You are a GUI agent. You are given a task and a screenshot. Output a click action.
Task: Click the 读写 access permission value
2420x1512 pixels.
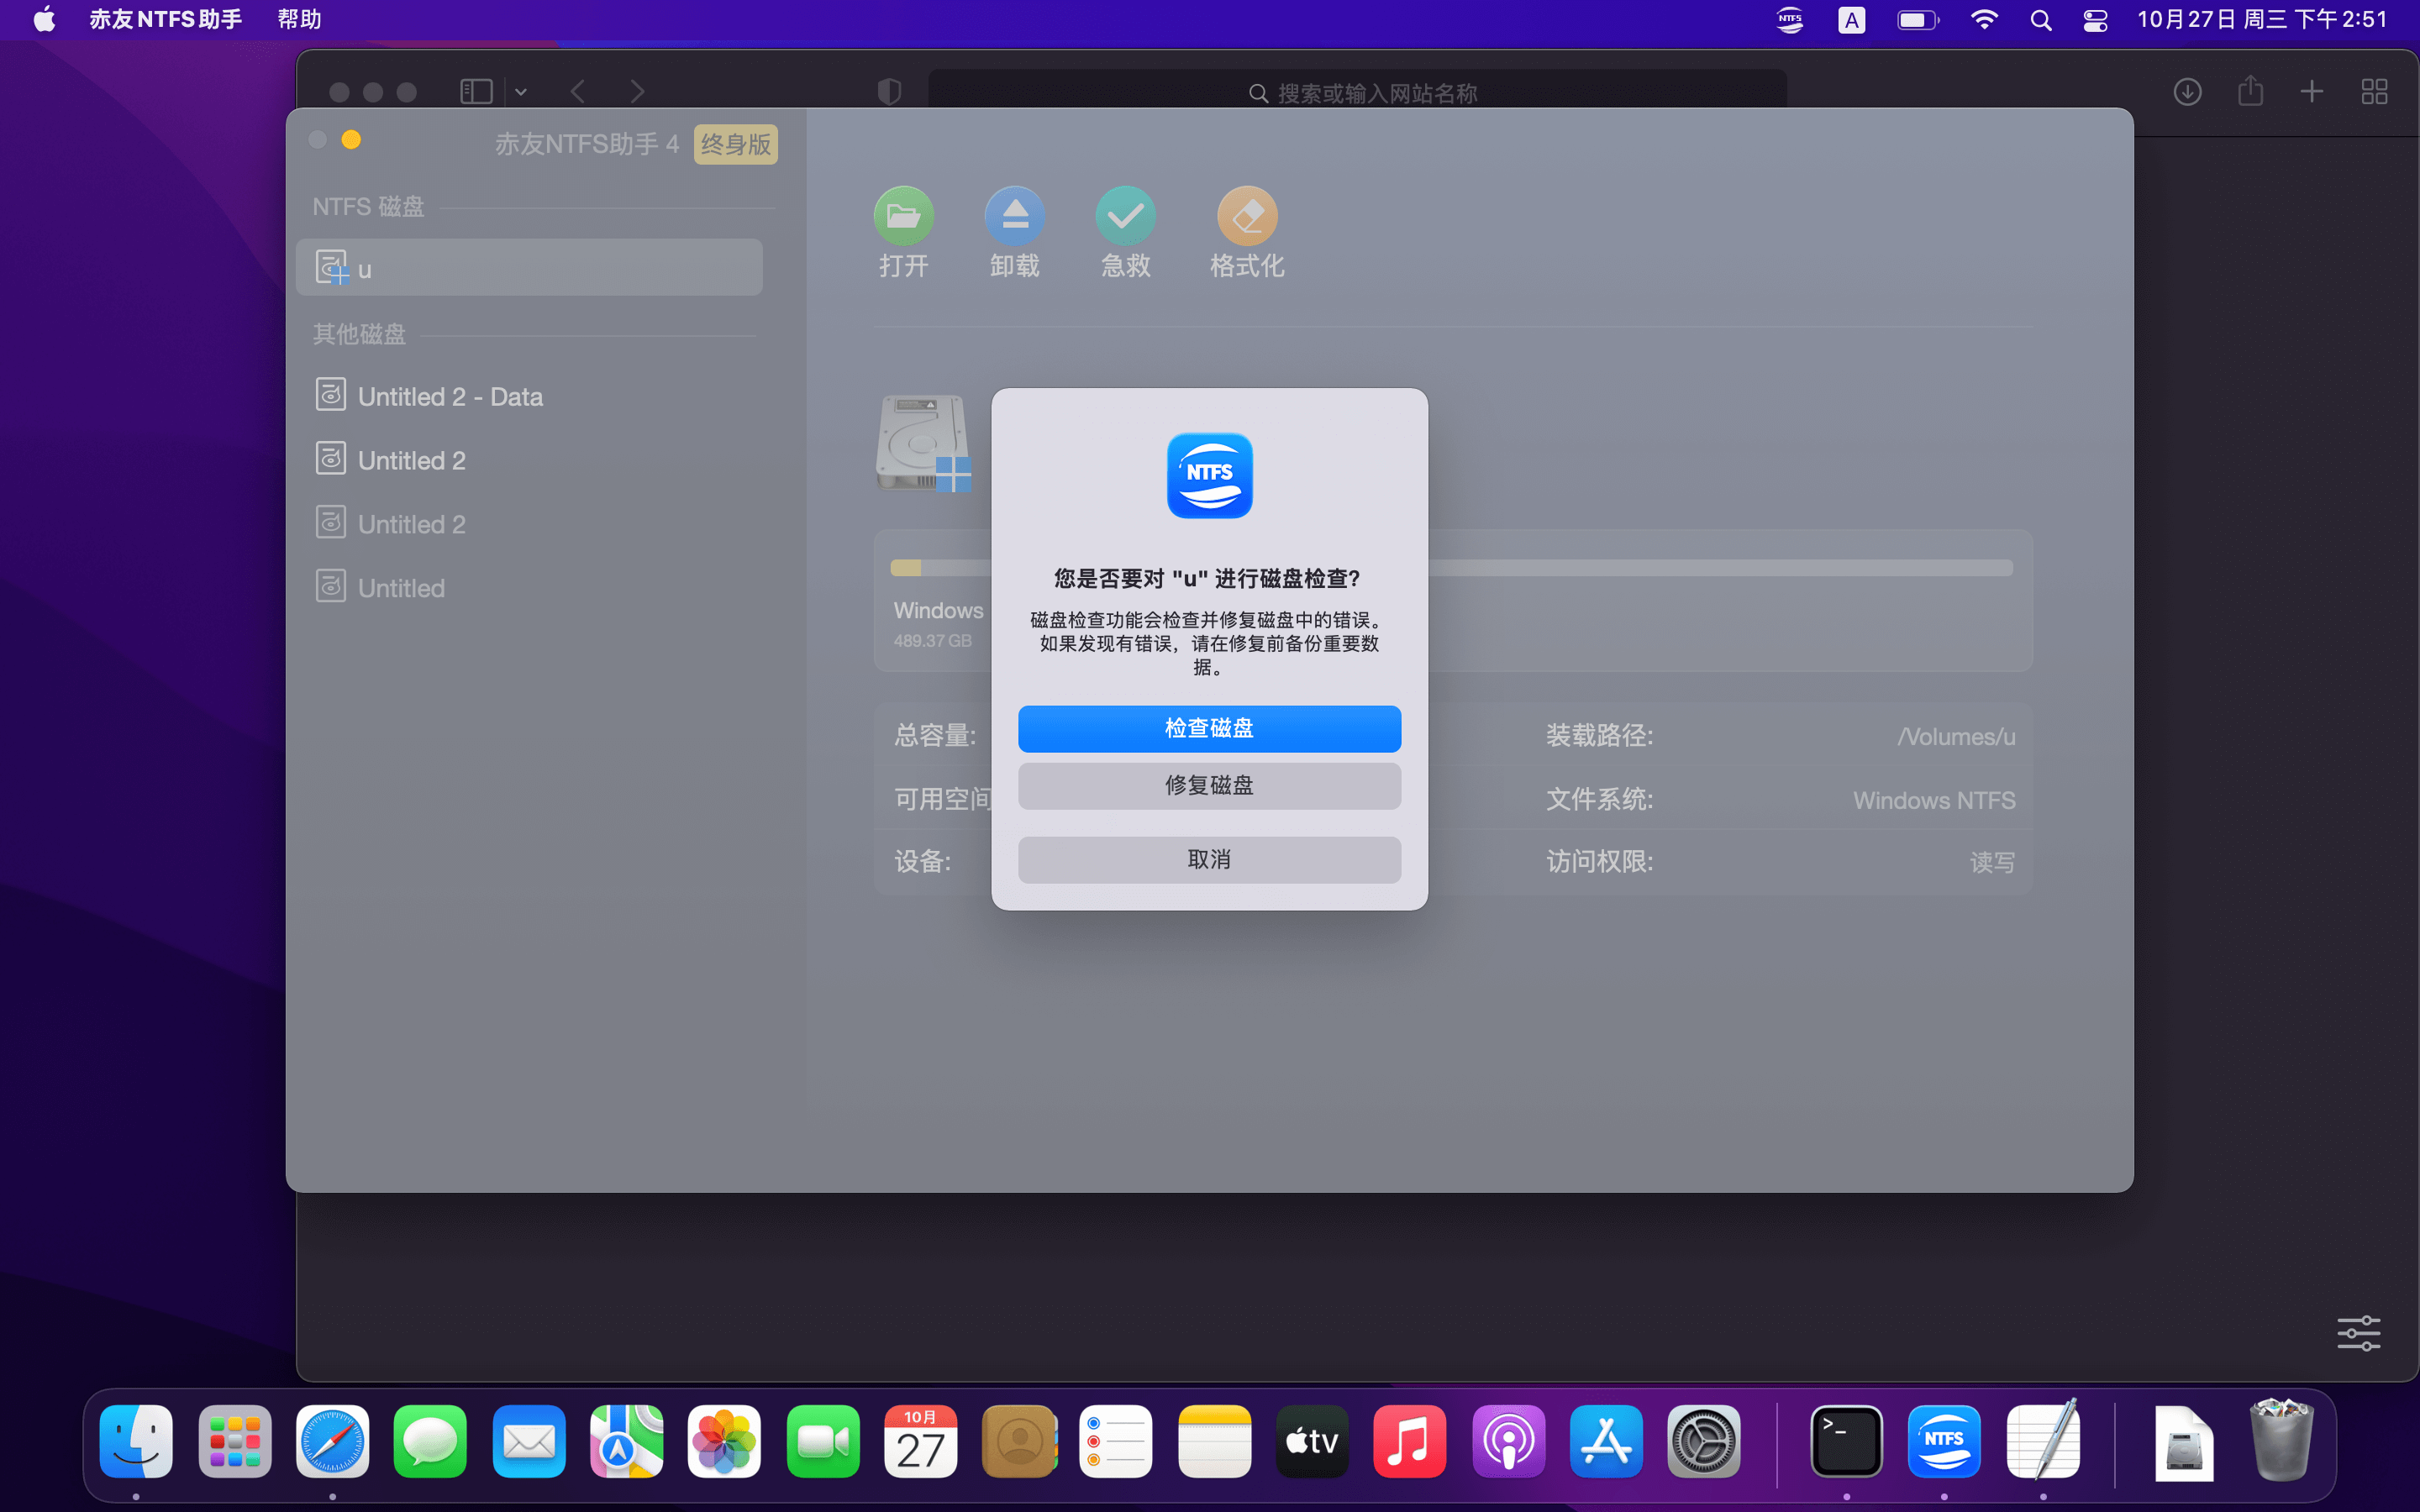(1992, 862)
